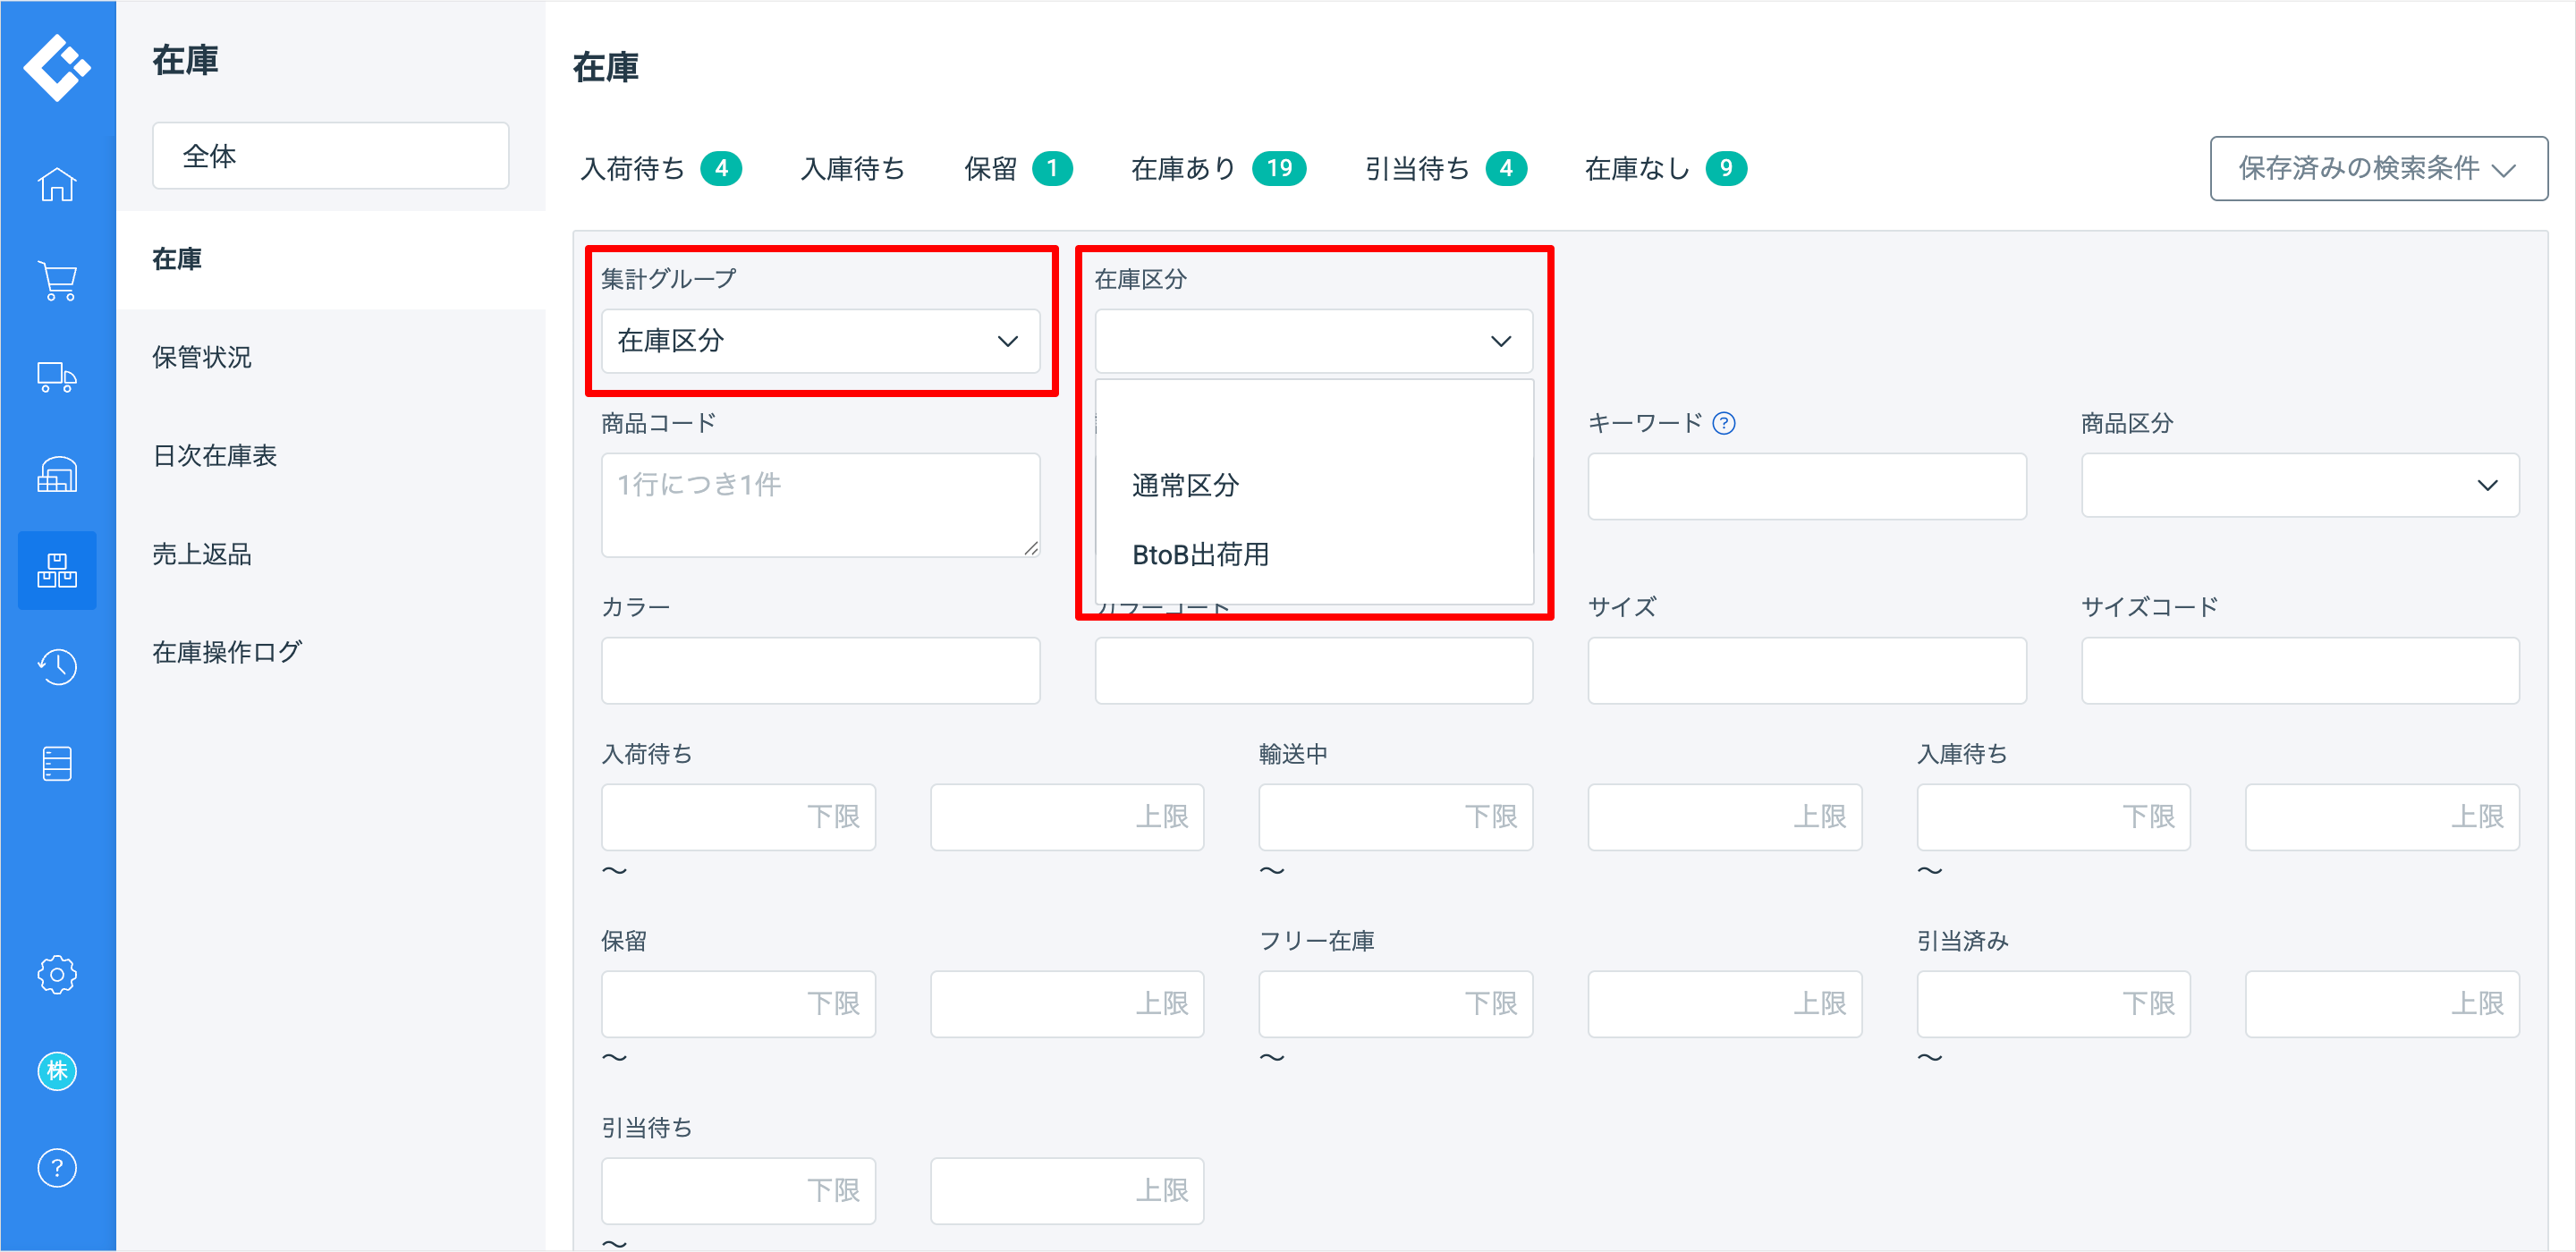Choose BtoB出荷用 option in the list

(x=1200, y=555)
